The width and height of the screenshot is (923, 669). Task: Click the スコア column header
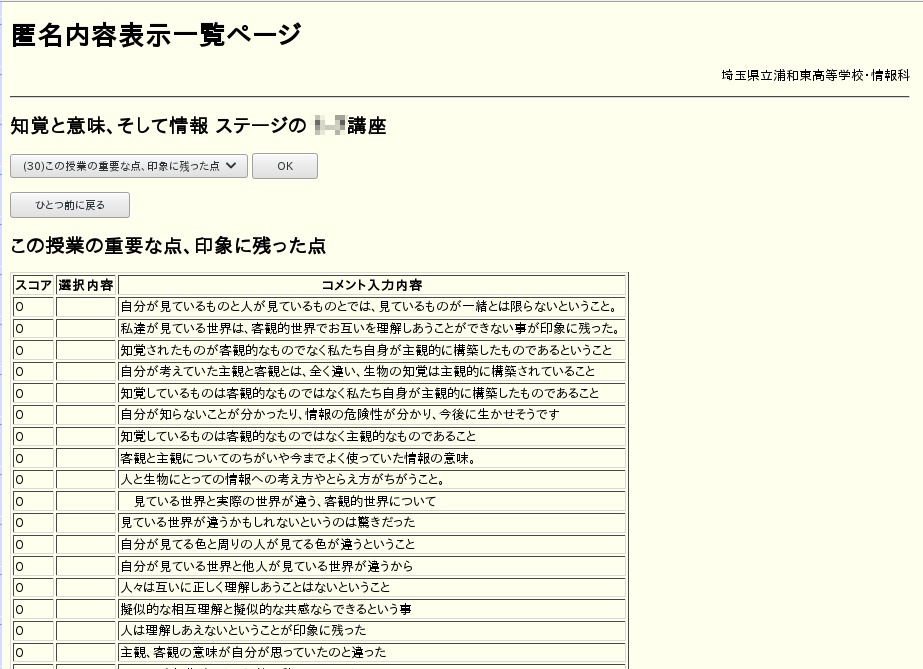pos(33,285)
